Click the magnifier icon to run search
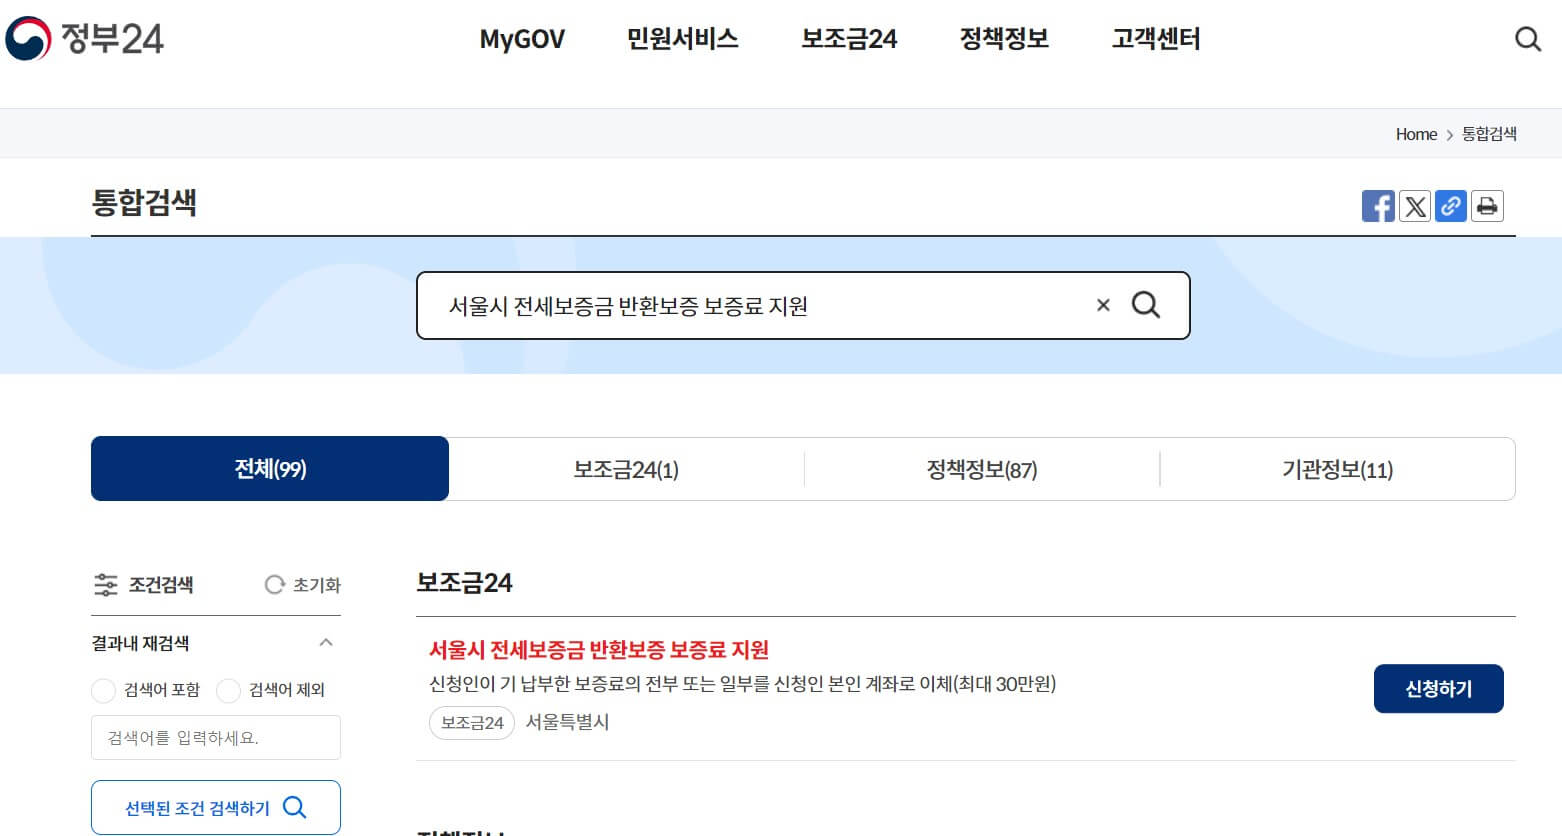1562x836 pixels. coord(1146,306)
